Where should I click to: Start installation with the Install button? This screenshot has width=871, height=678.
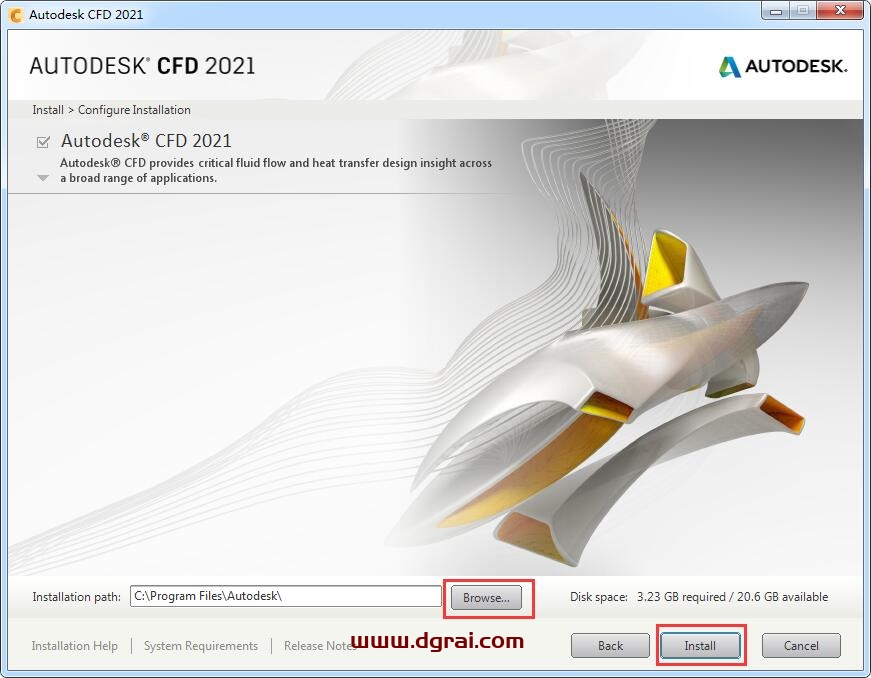coord(700,645)
